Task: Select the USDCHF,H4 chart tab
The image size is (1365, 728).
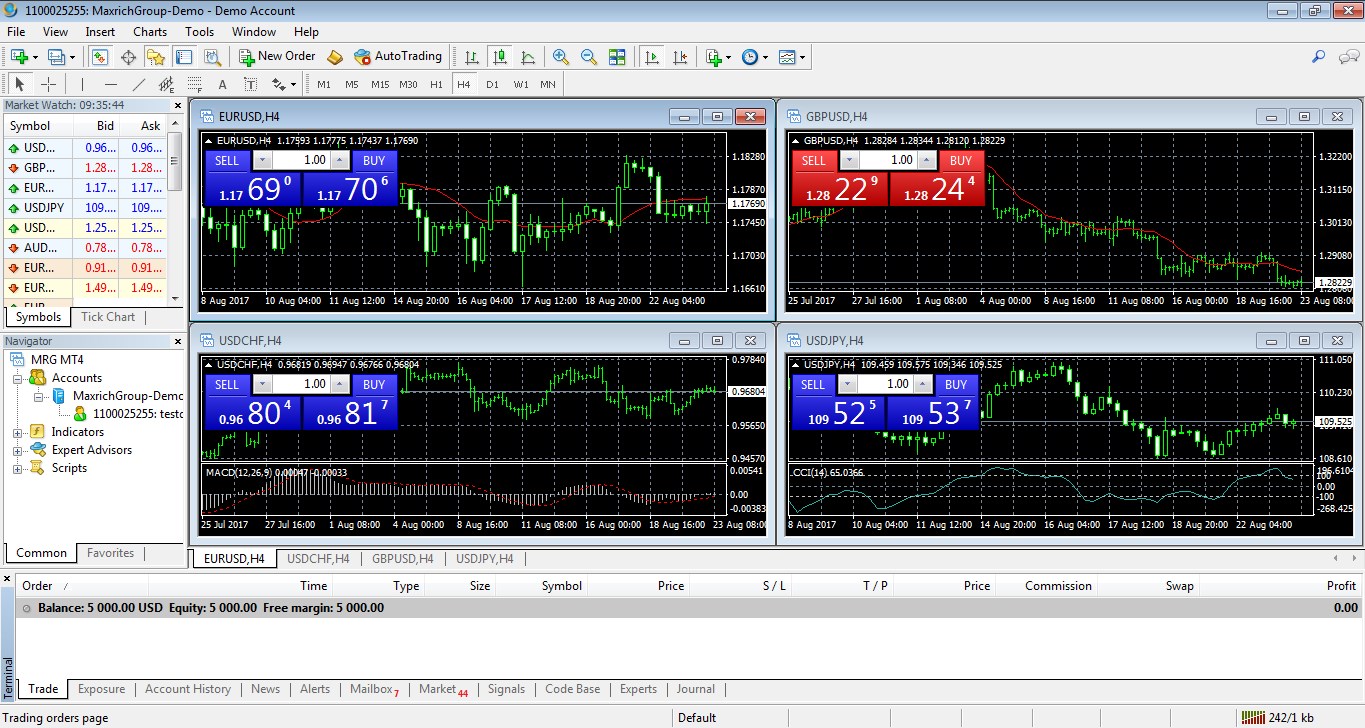Action: click(x=317, y=559)
